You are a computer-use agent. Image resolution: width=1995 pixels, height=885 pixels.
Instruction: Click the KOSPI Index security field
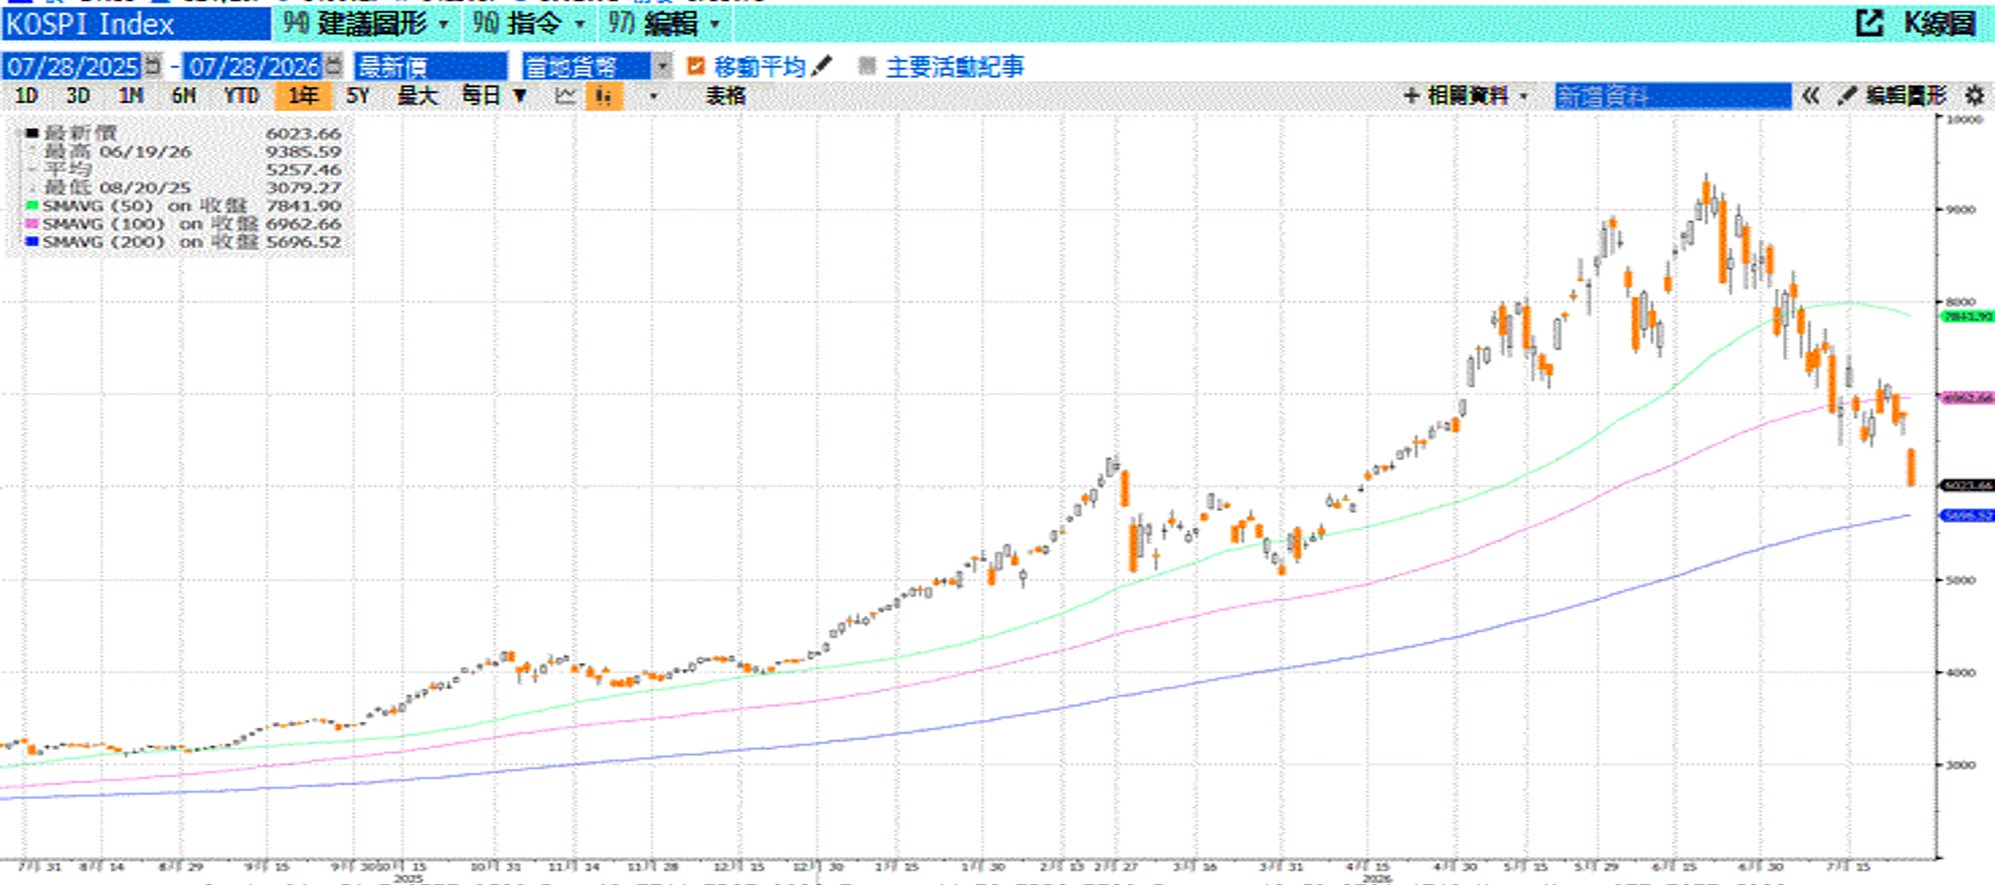(x=136, y=23)
